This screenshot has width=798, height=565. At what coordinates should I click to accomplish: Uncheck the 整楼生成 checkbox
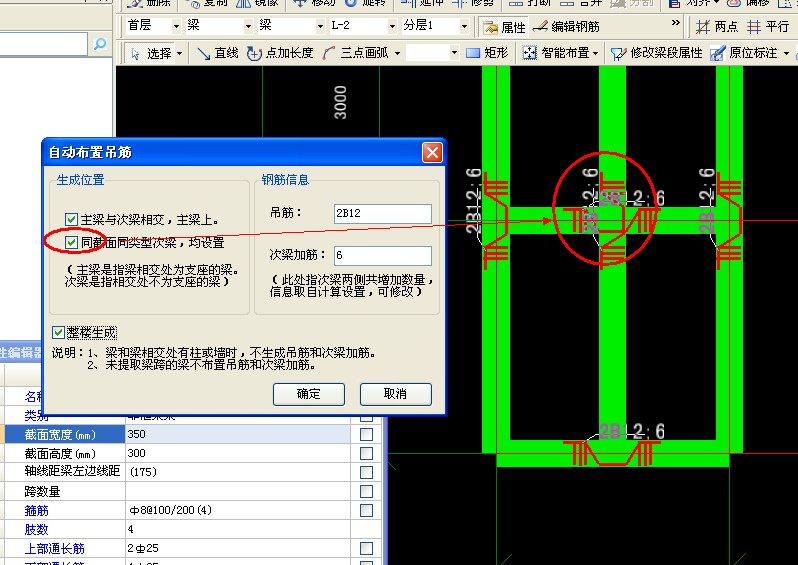tap(58, 332)
